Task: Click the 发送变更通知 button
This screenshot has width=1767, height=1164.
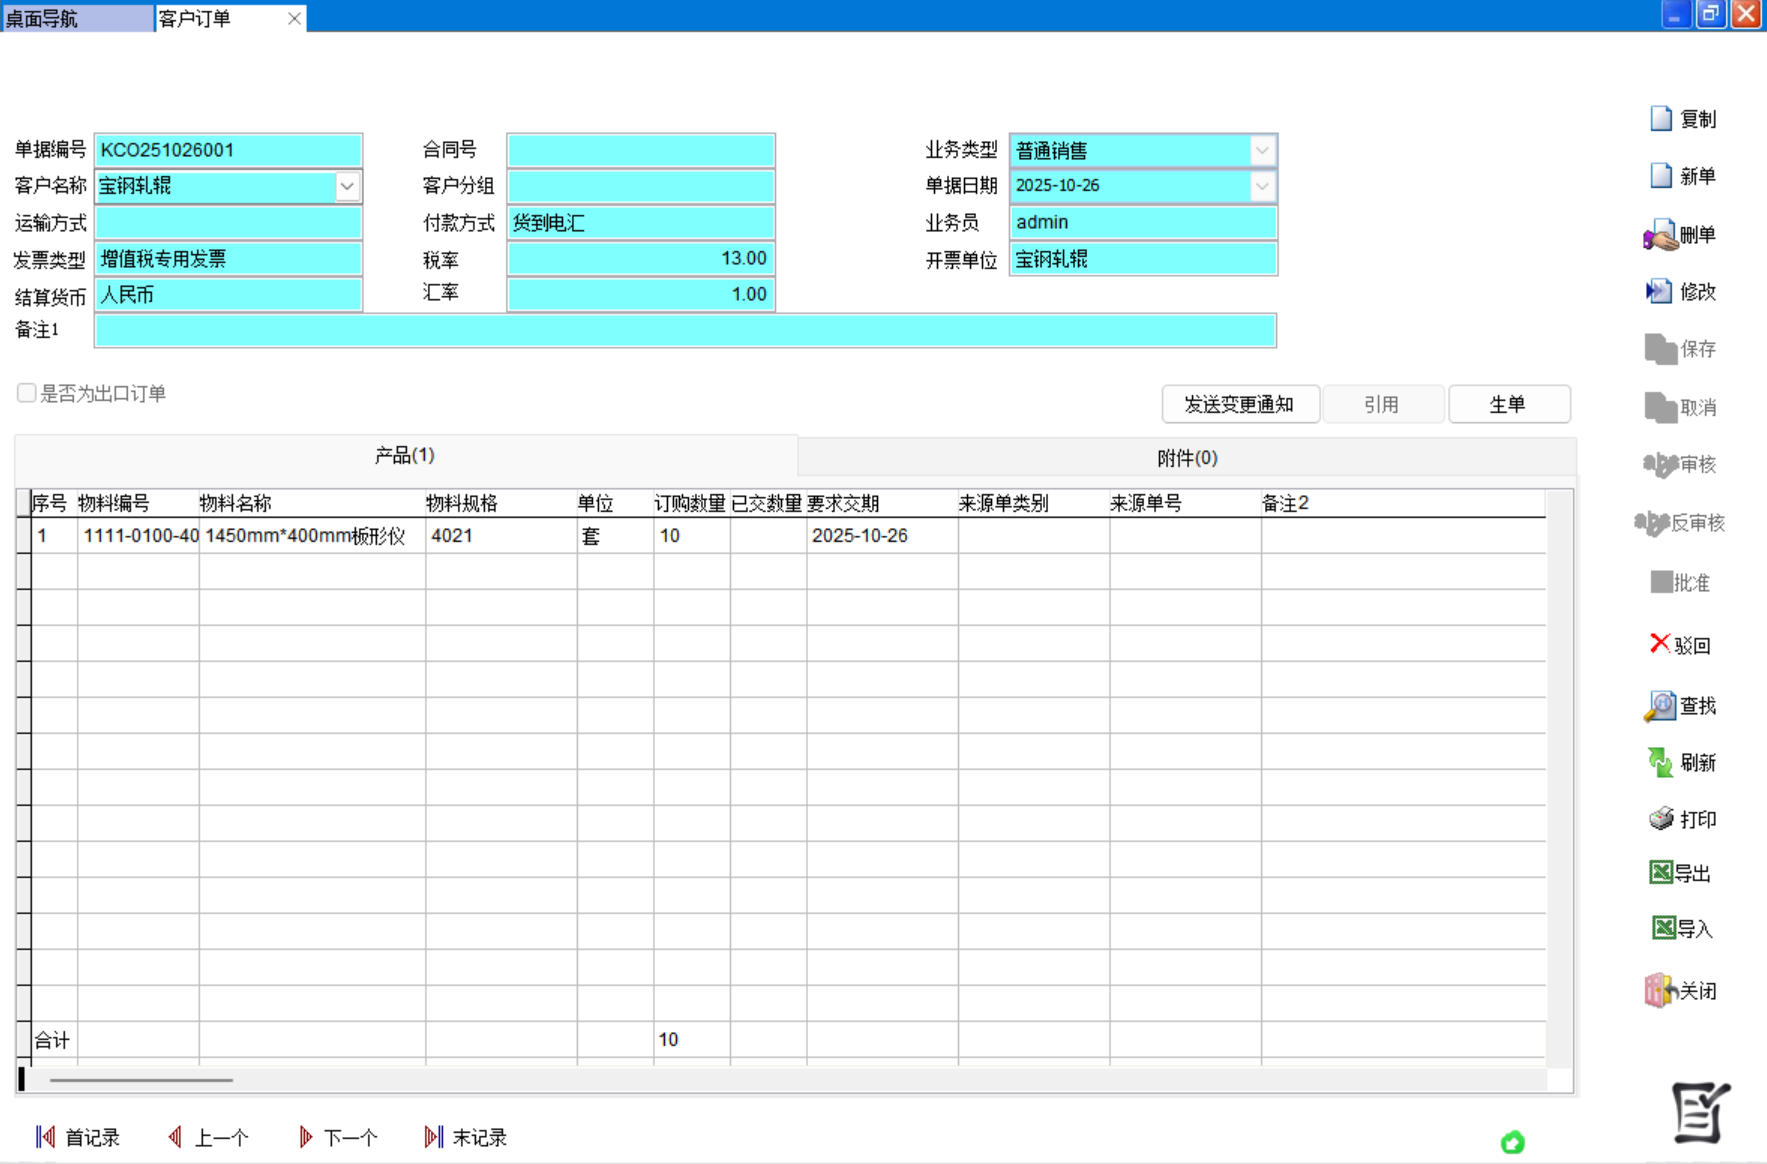Action: coord(1239,404)
